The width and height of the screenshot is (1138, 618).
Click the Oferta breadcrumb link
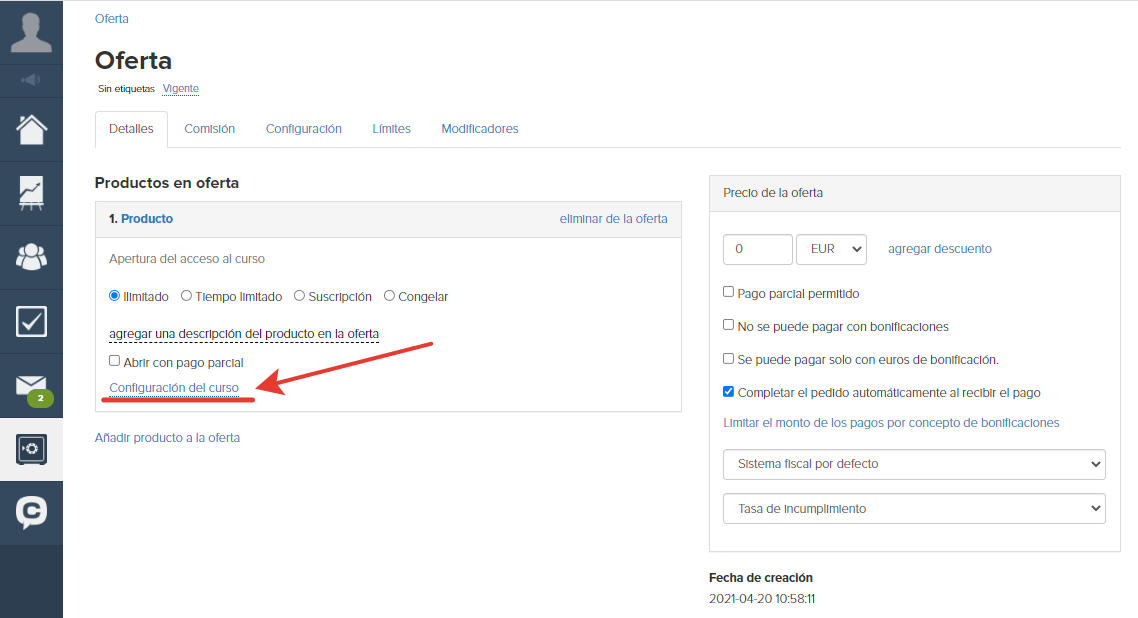click(x=112, y=19)
